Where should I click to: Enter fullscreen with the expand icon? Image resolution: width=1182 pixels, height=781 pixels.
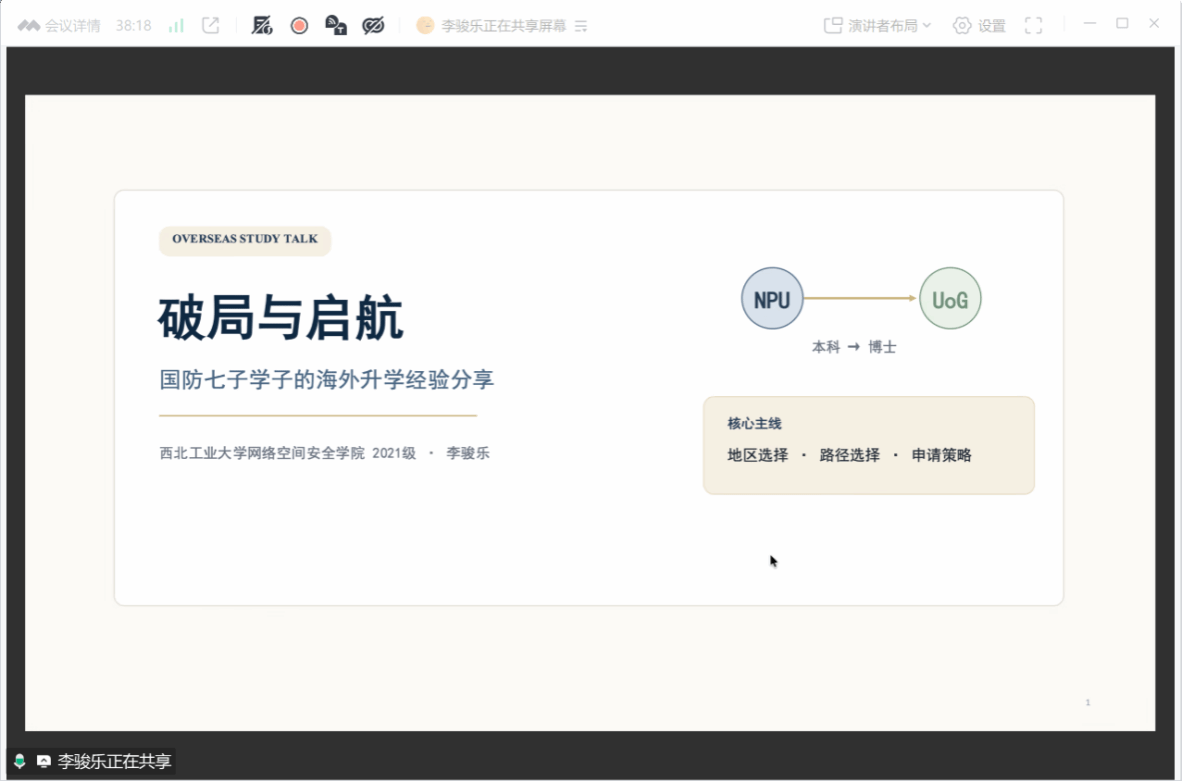[x=1033, y=26]
